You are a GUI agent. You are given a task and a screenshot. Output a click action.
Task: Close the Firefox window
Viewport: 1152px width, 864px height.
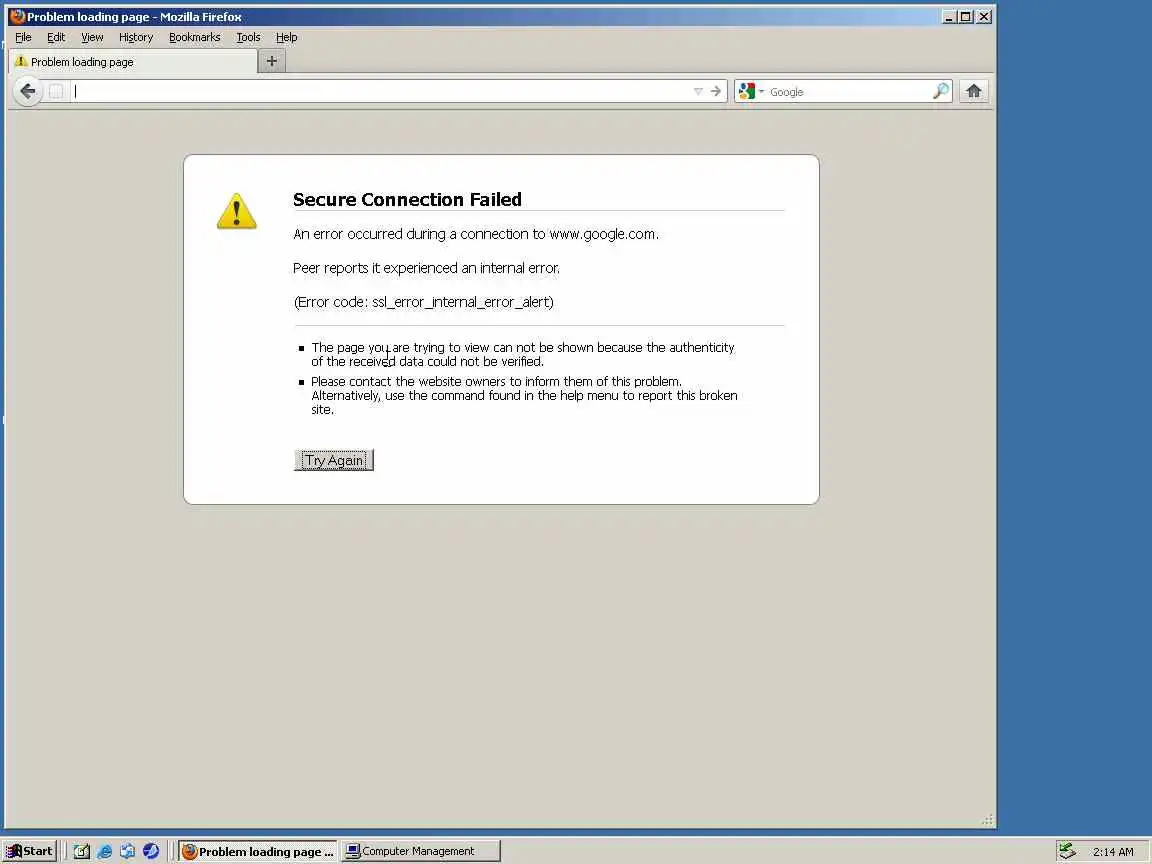tap(984, 17)
